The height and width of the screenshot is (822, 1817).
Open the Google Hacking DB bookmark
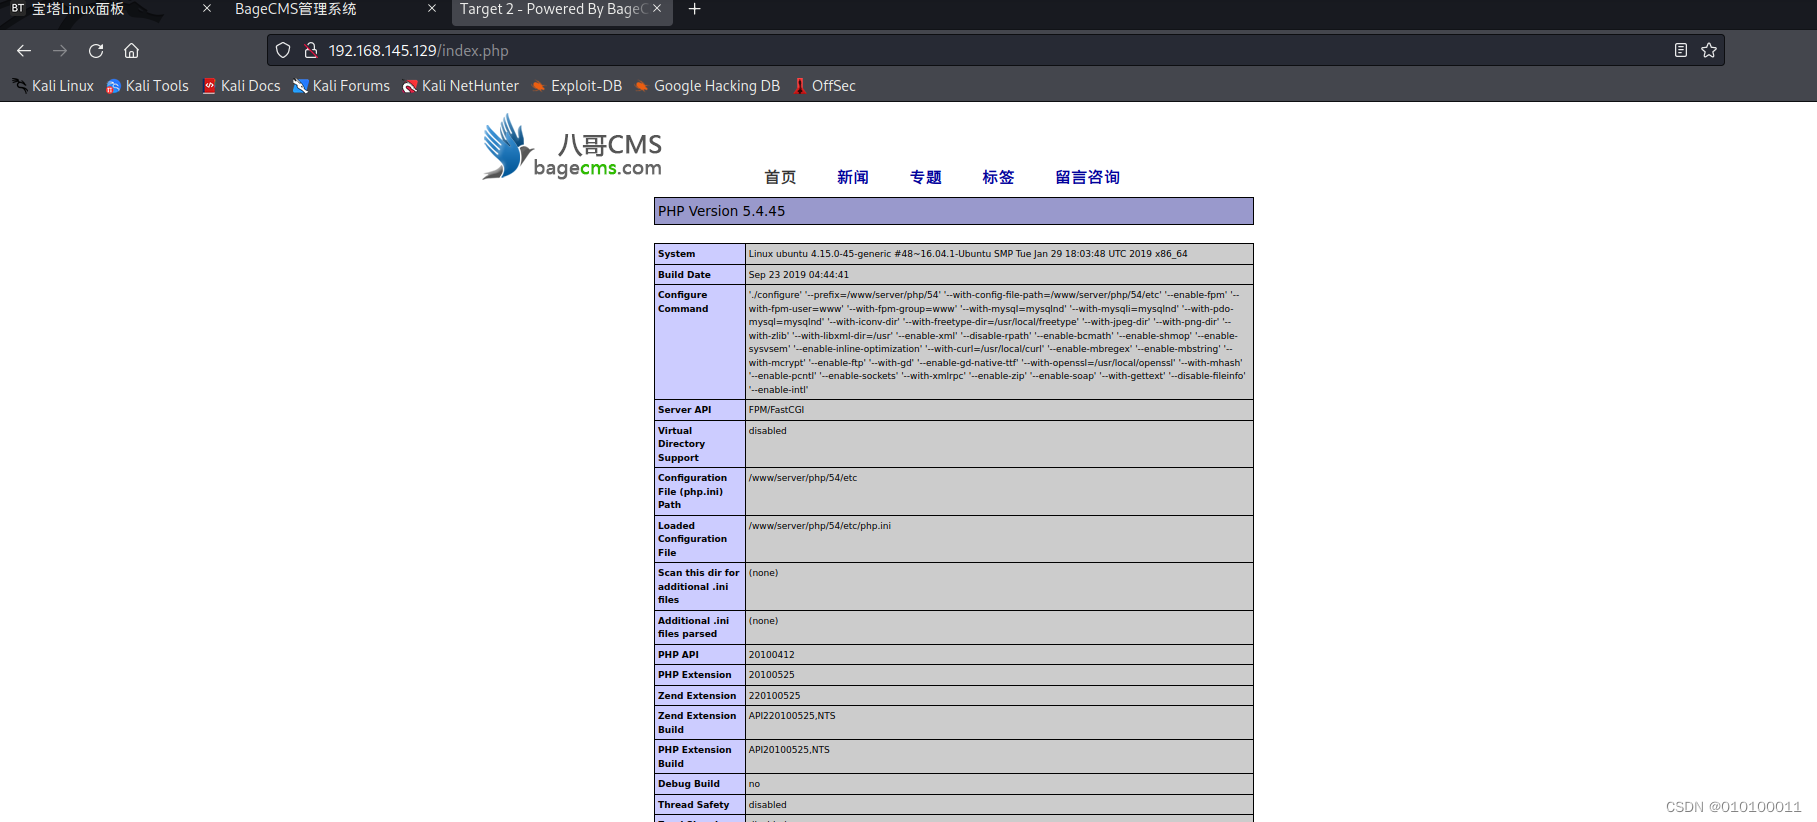tap(707, 86)
